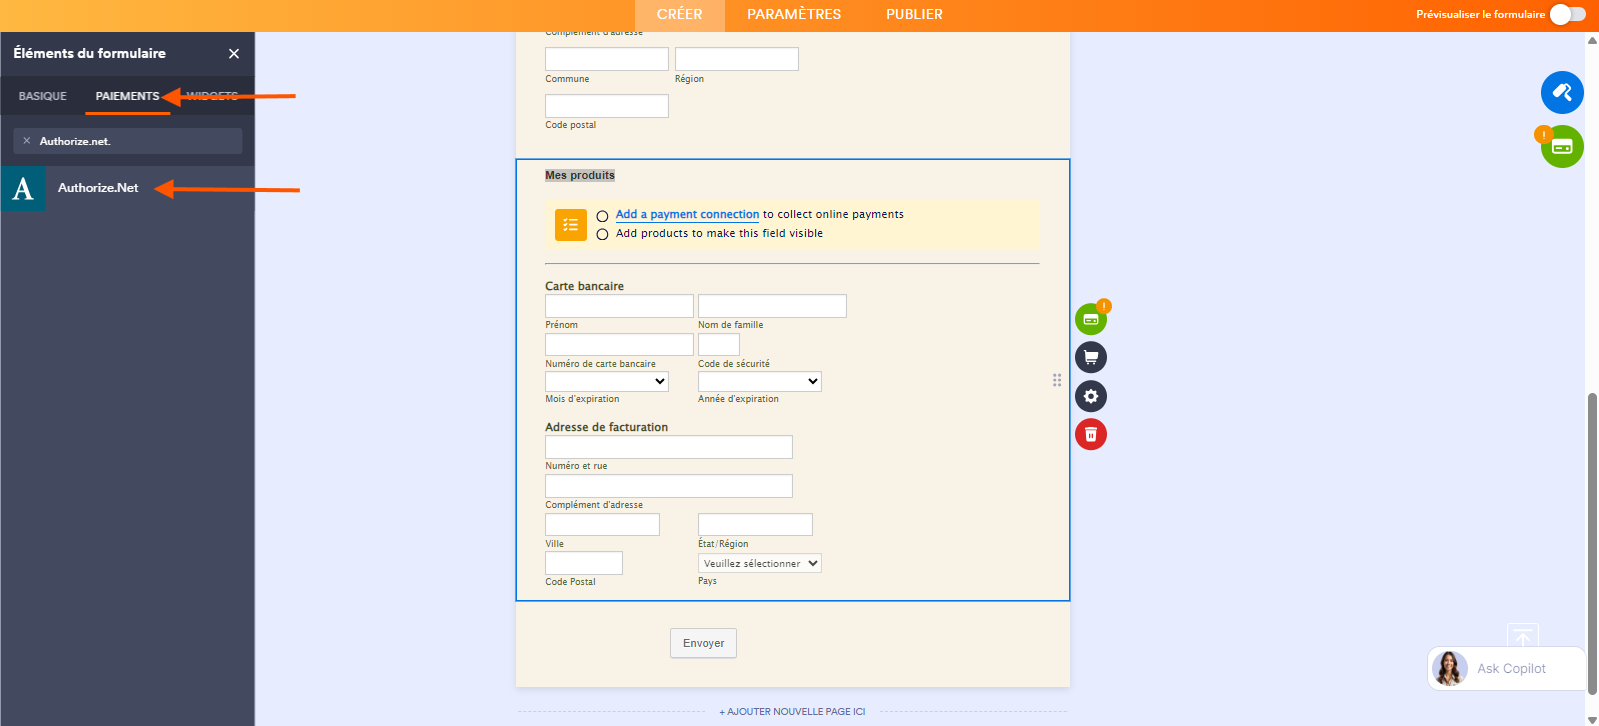Click Carte bancaire section label

[x=584, y=286]
